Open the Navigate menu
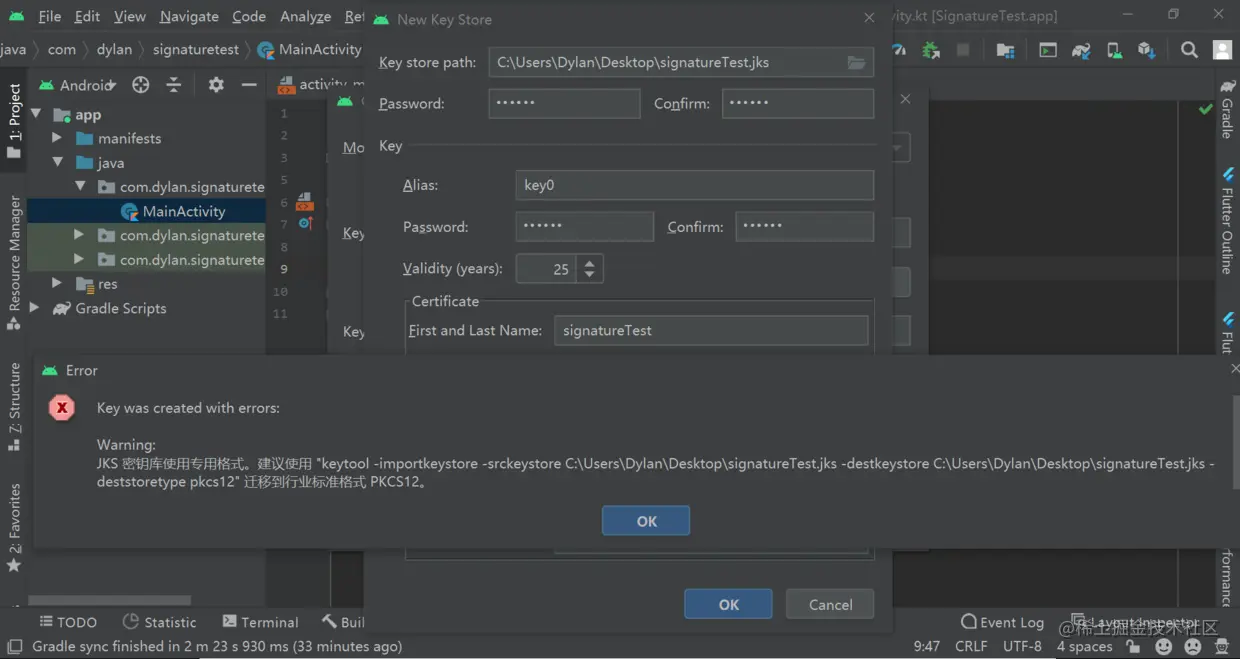 coord(189,16)
